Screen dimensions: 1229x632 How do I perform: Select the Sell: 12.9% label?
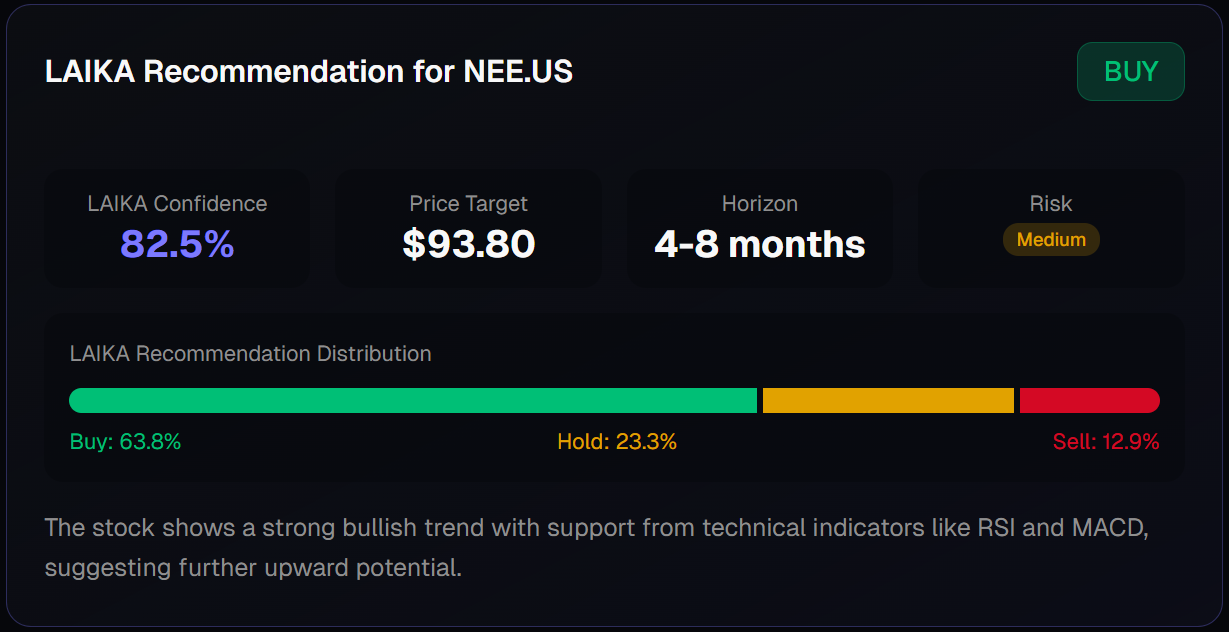click(1106, 442)
